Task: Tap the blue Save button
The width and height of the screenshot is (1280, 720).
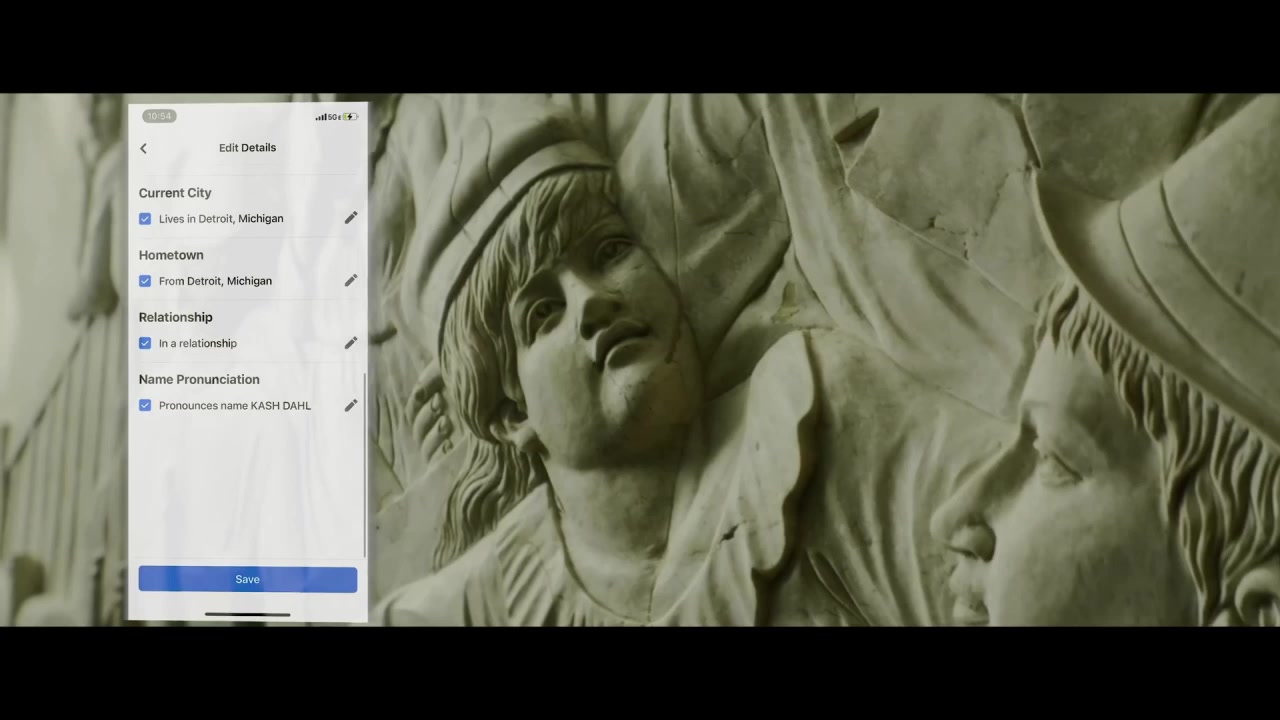Action: pos(247,579)
